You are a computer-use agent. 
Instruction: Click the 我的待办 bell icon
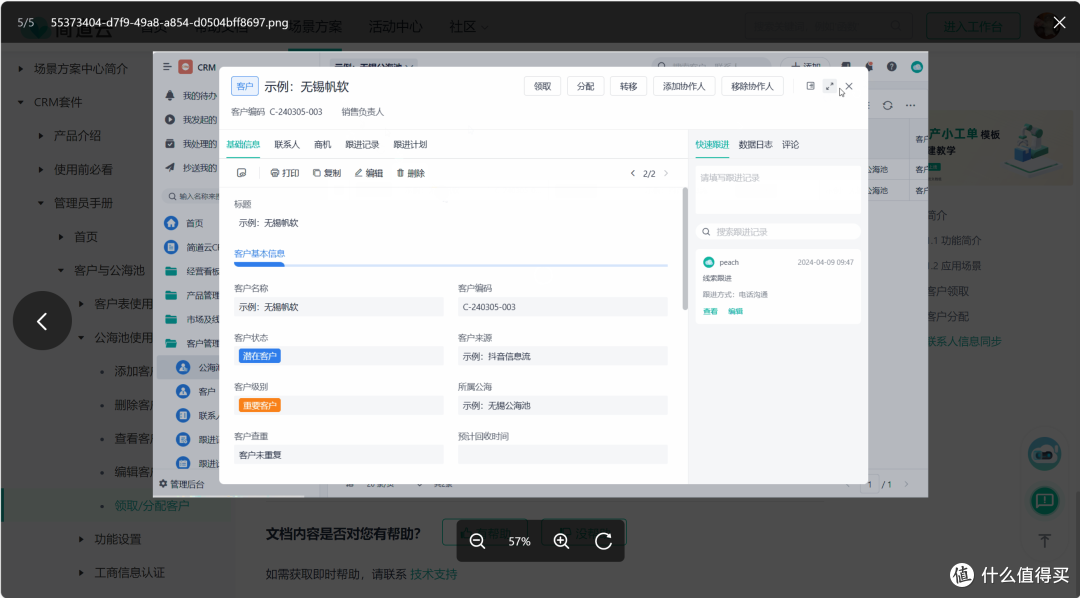[170, 96]
